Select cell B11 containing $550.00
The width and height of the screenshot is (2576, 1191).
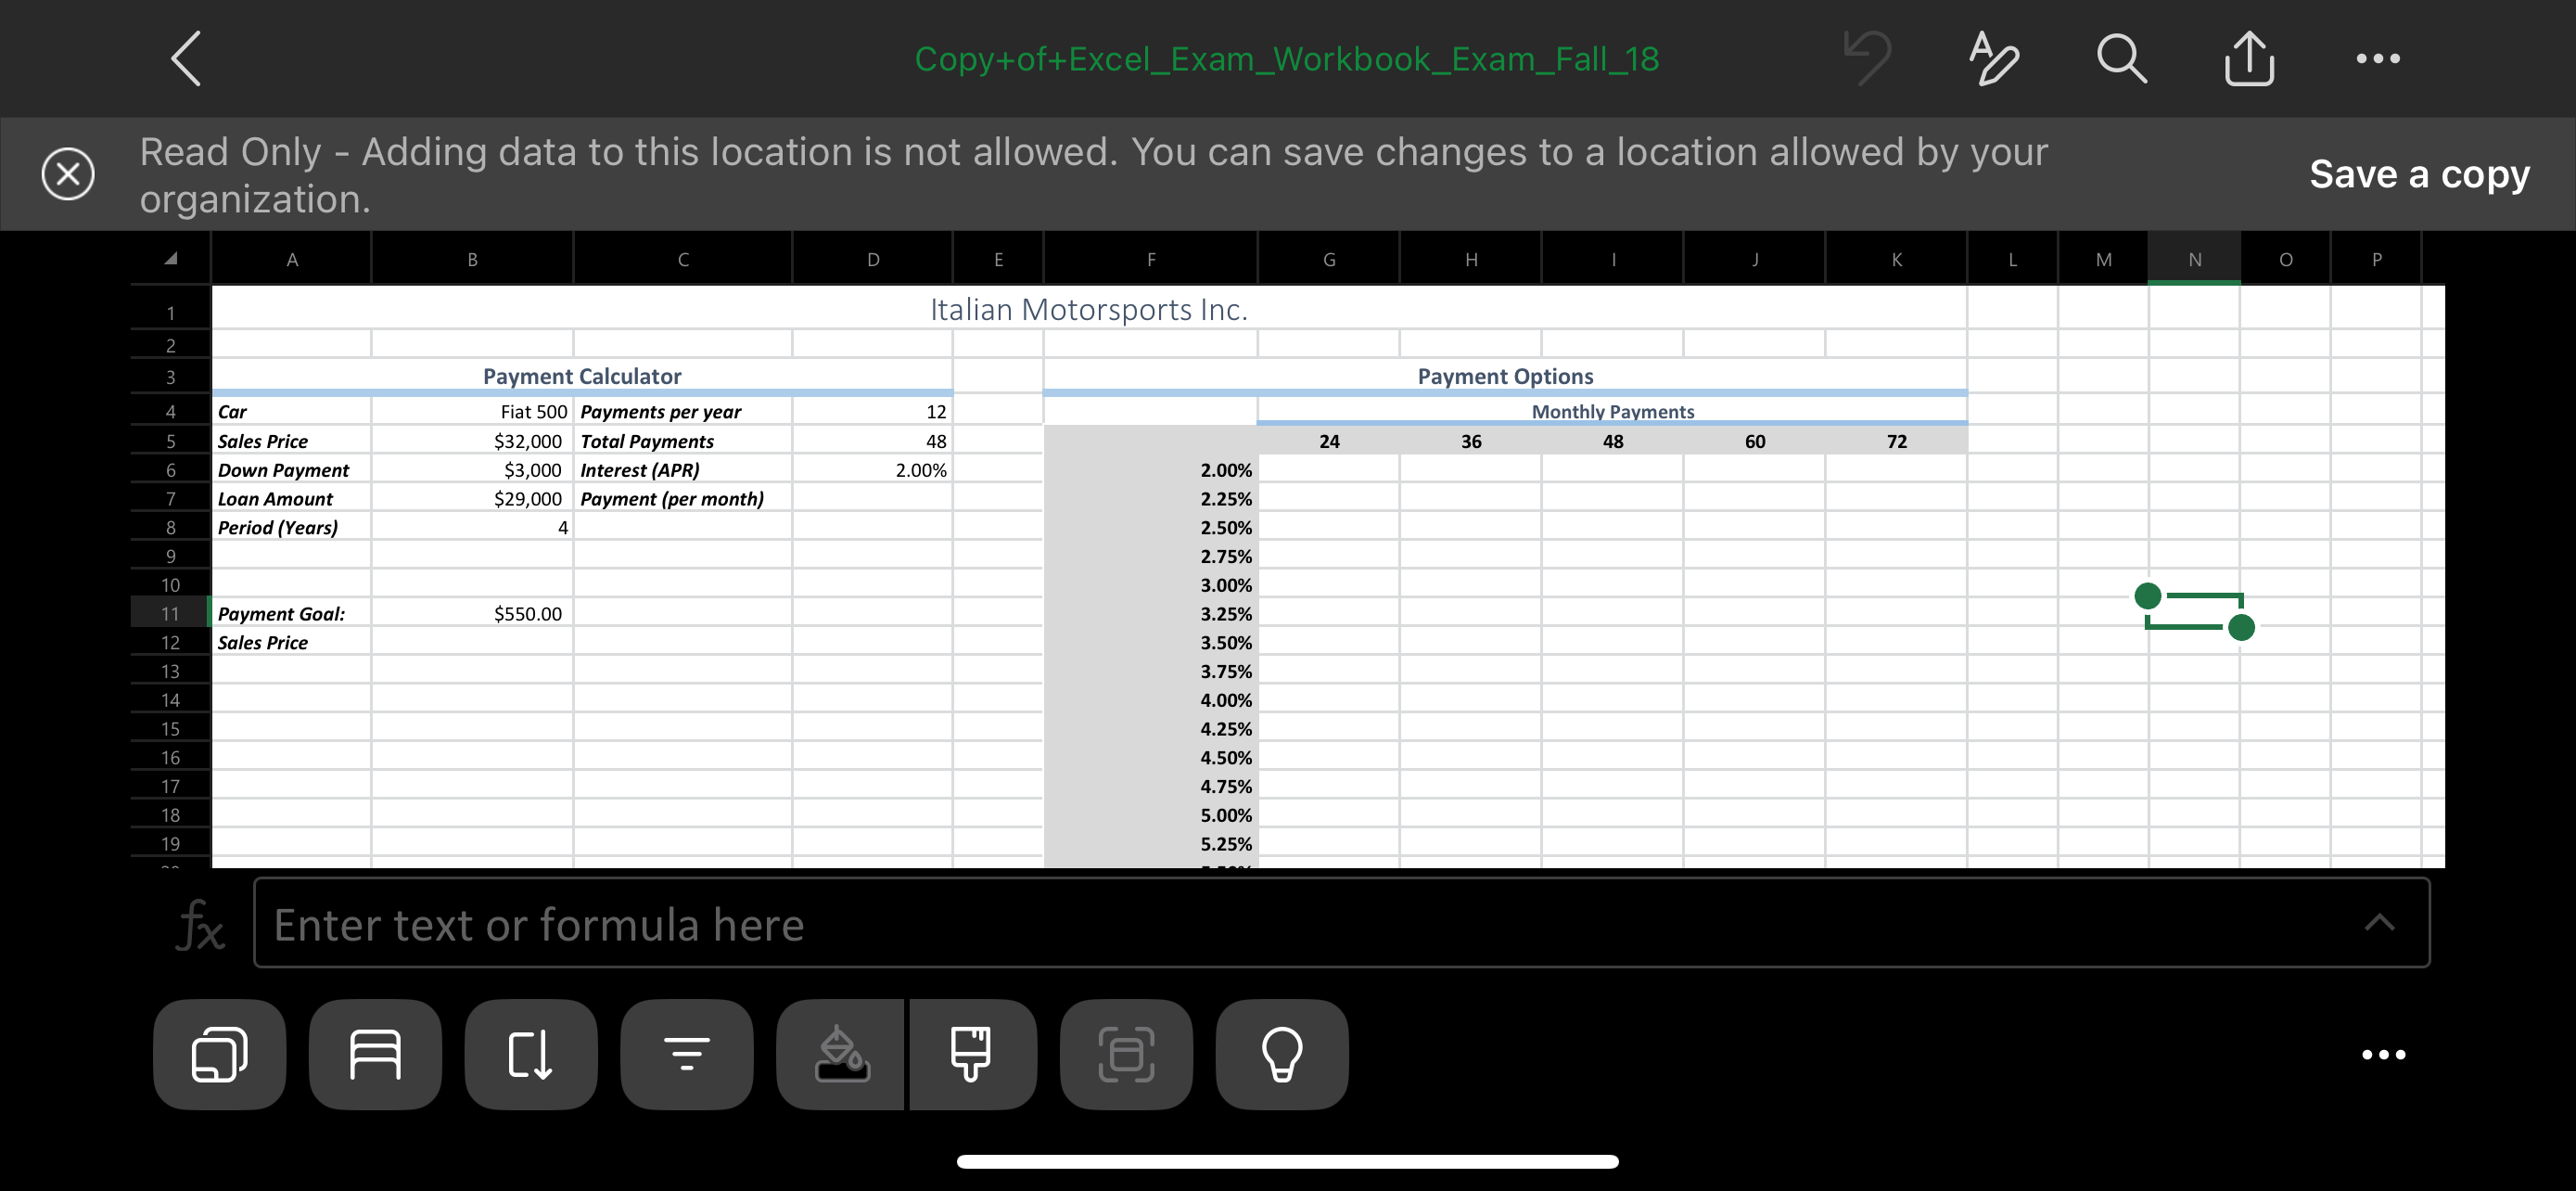coord(470,613)
